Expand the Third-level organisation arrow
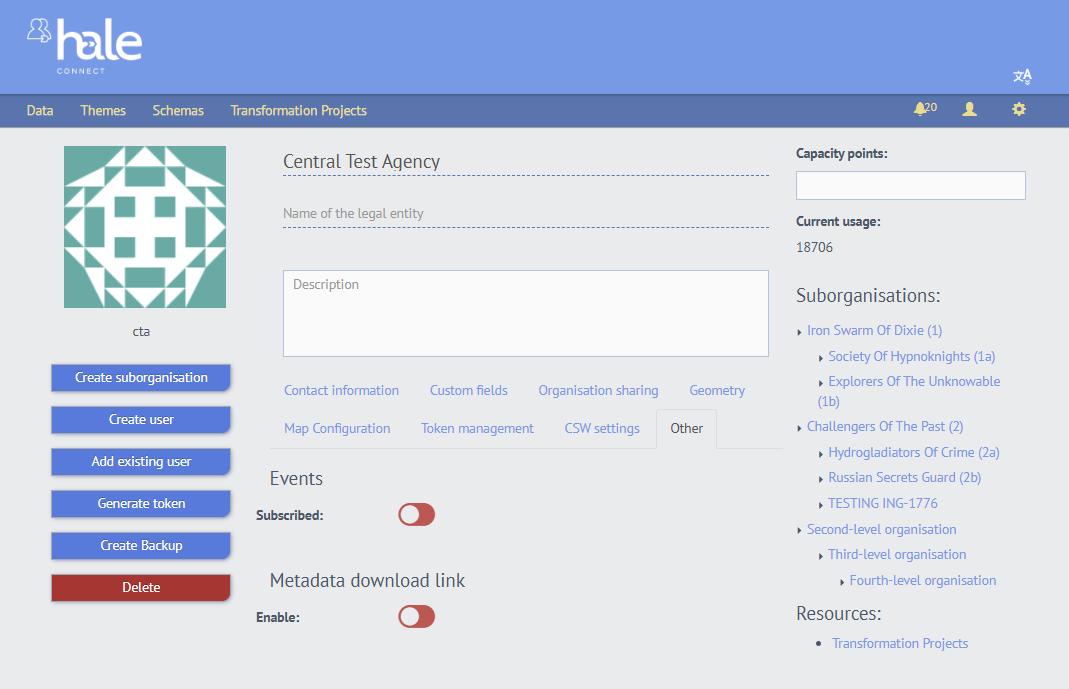 (821, 556)
